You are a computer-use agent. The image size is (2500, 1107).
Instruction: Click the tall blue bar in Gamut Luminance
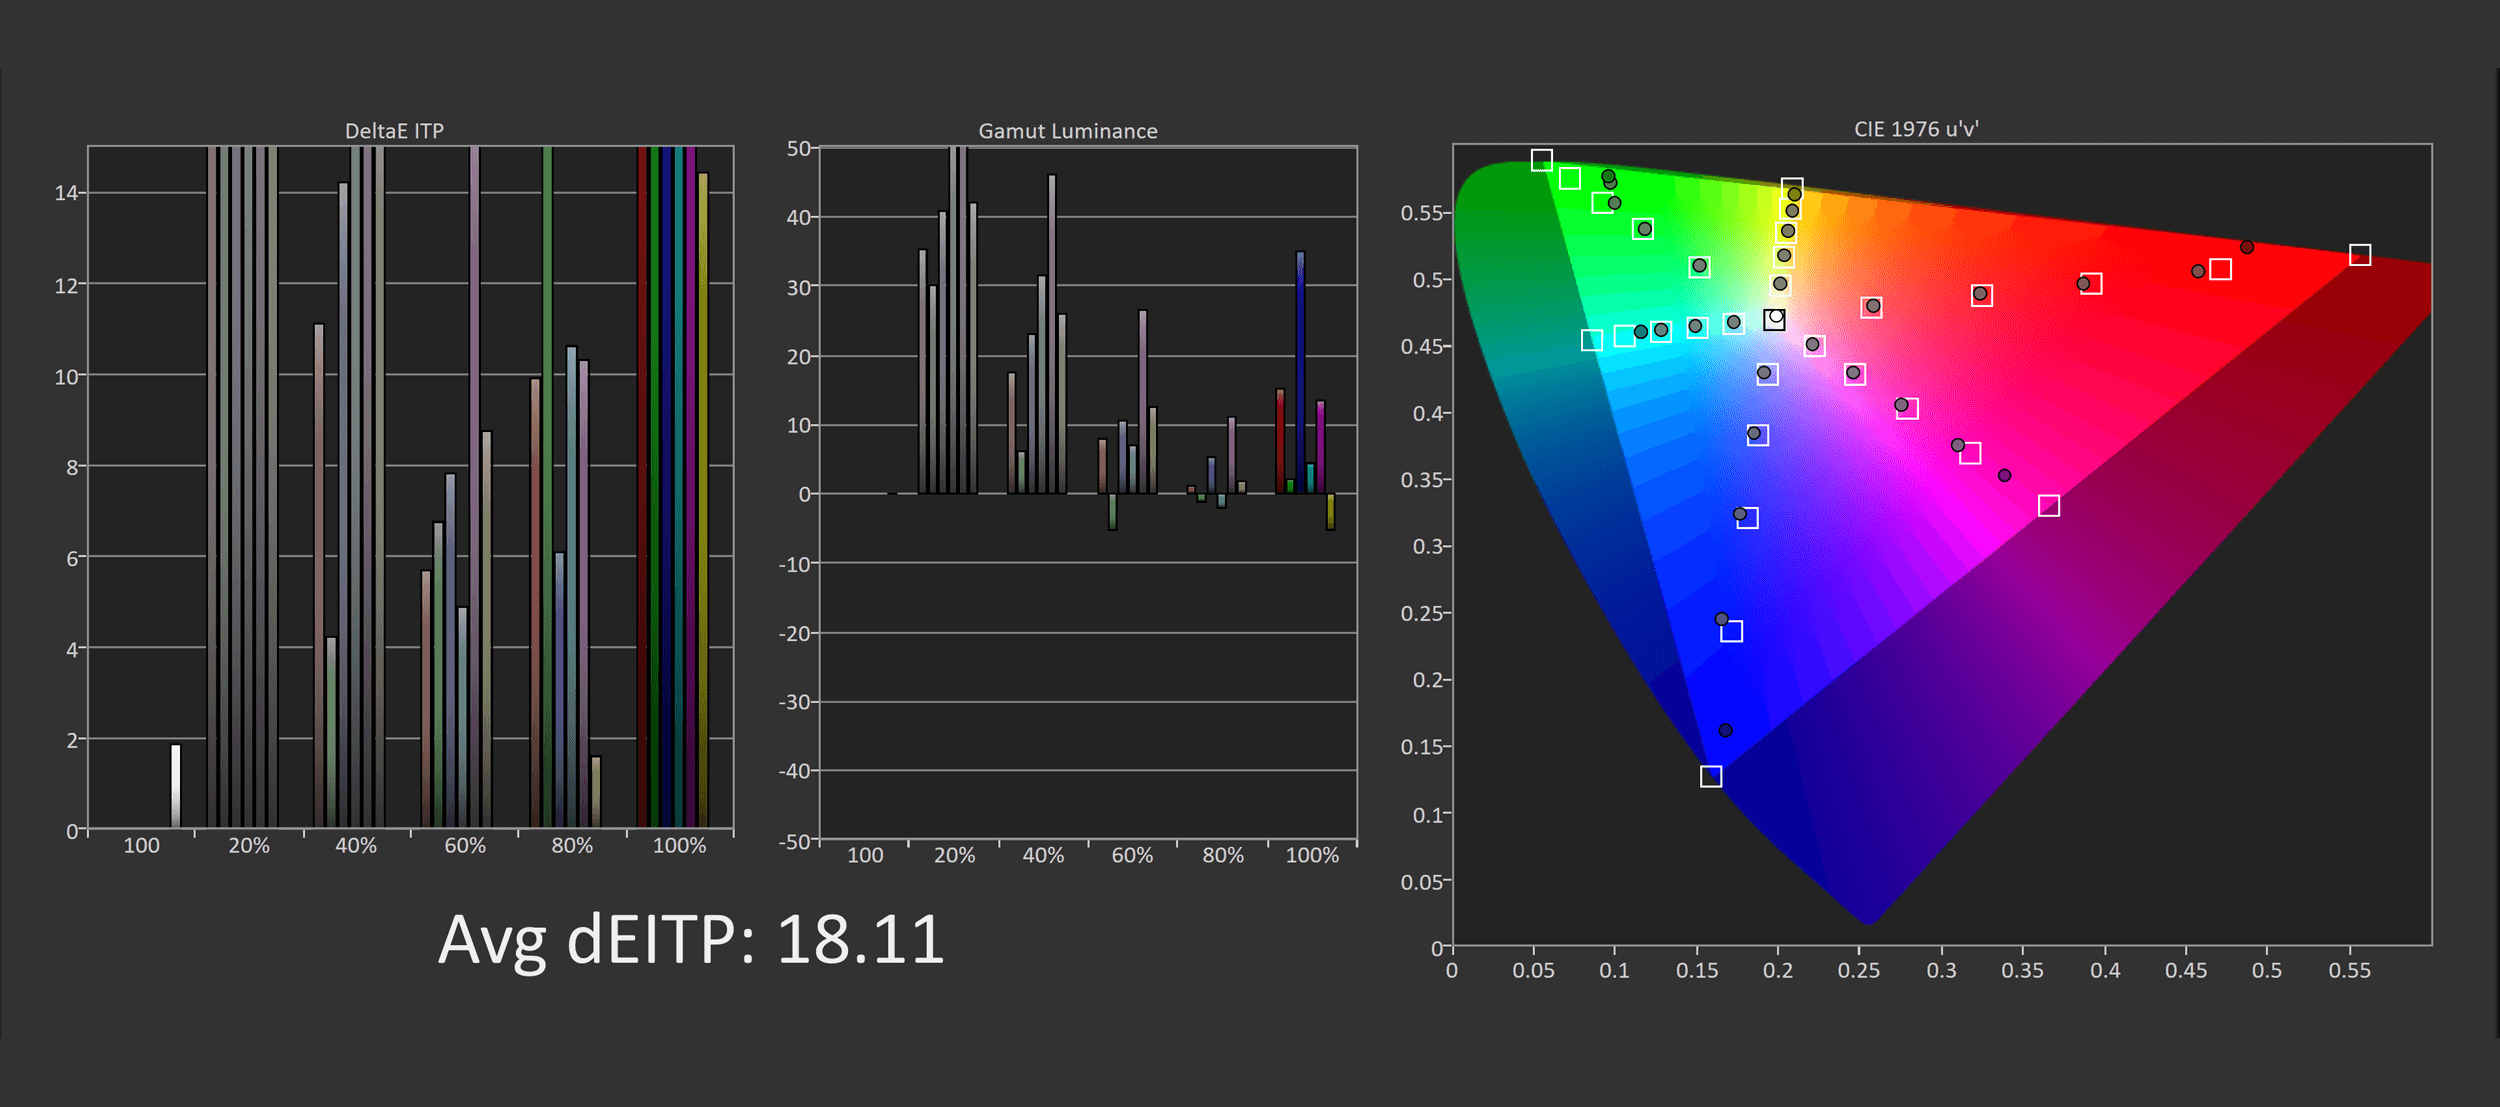pyautogui.click(x=1300, y=370)
